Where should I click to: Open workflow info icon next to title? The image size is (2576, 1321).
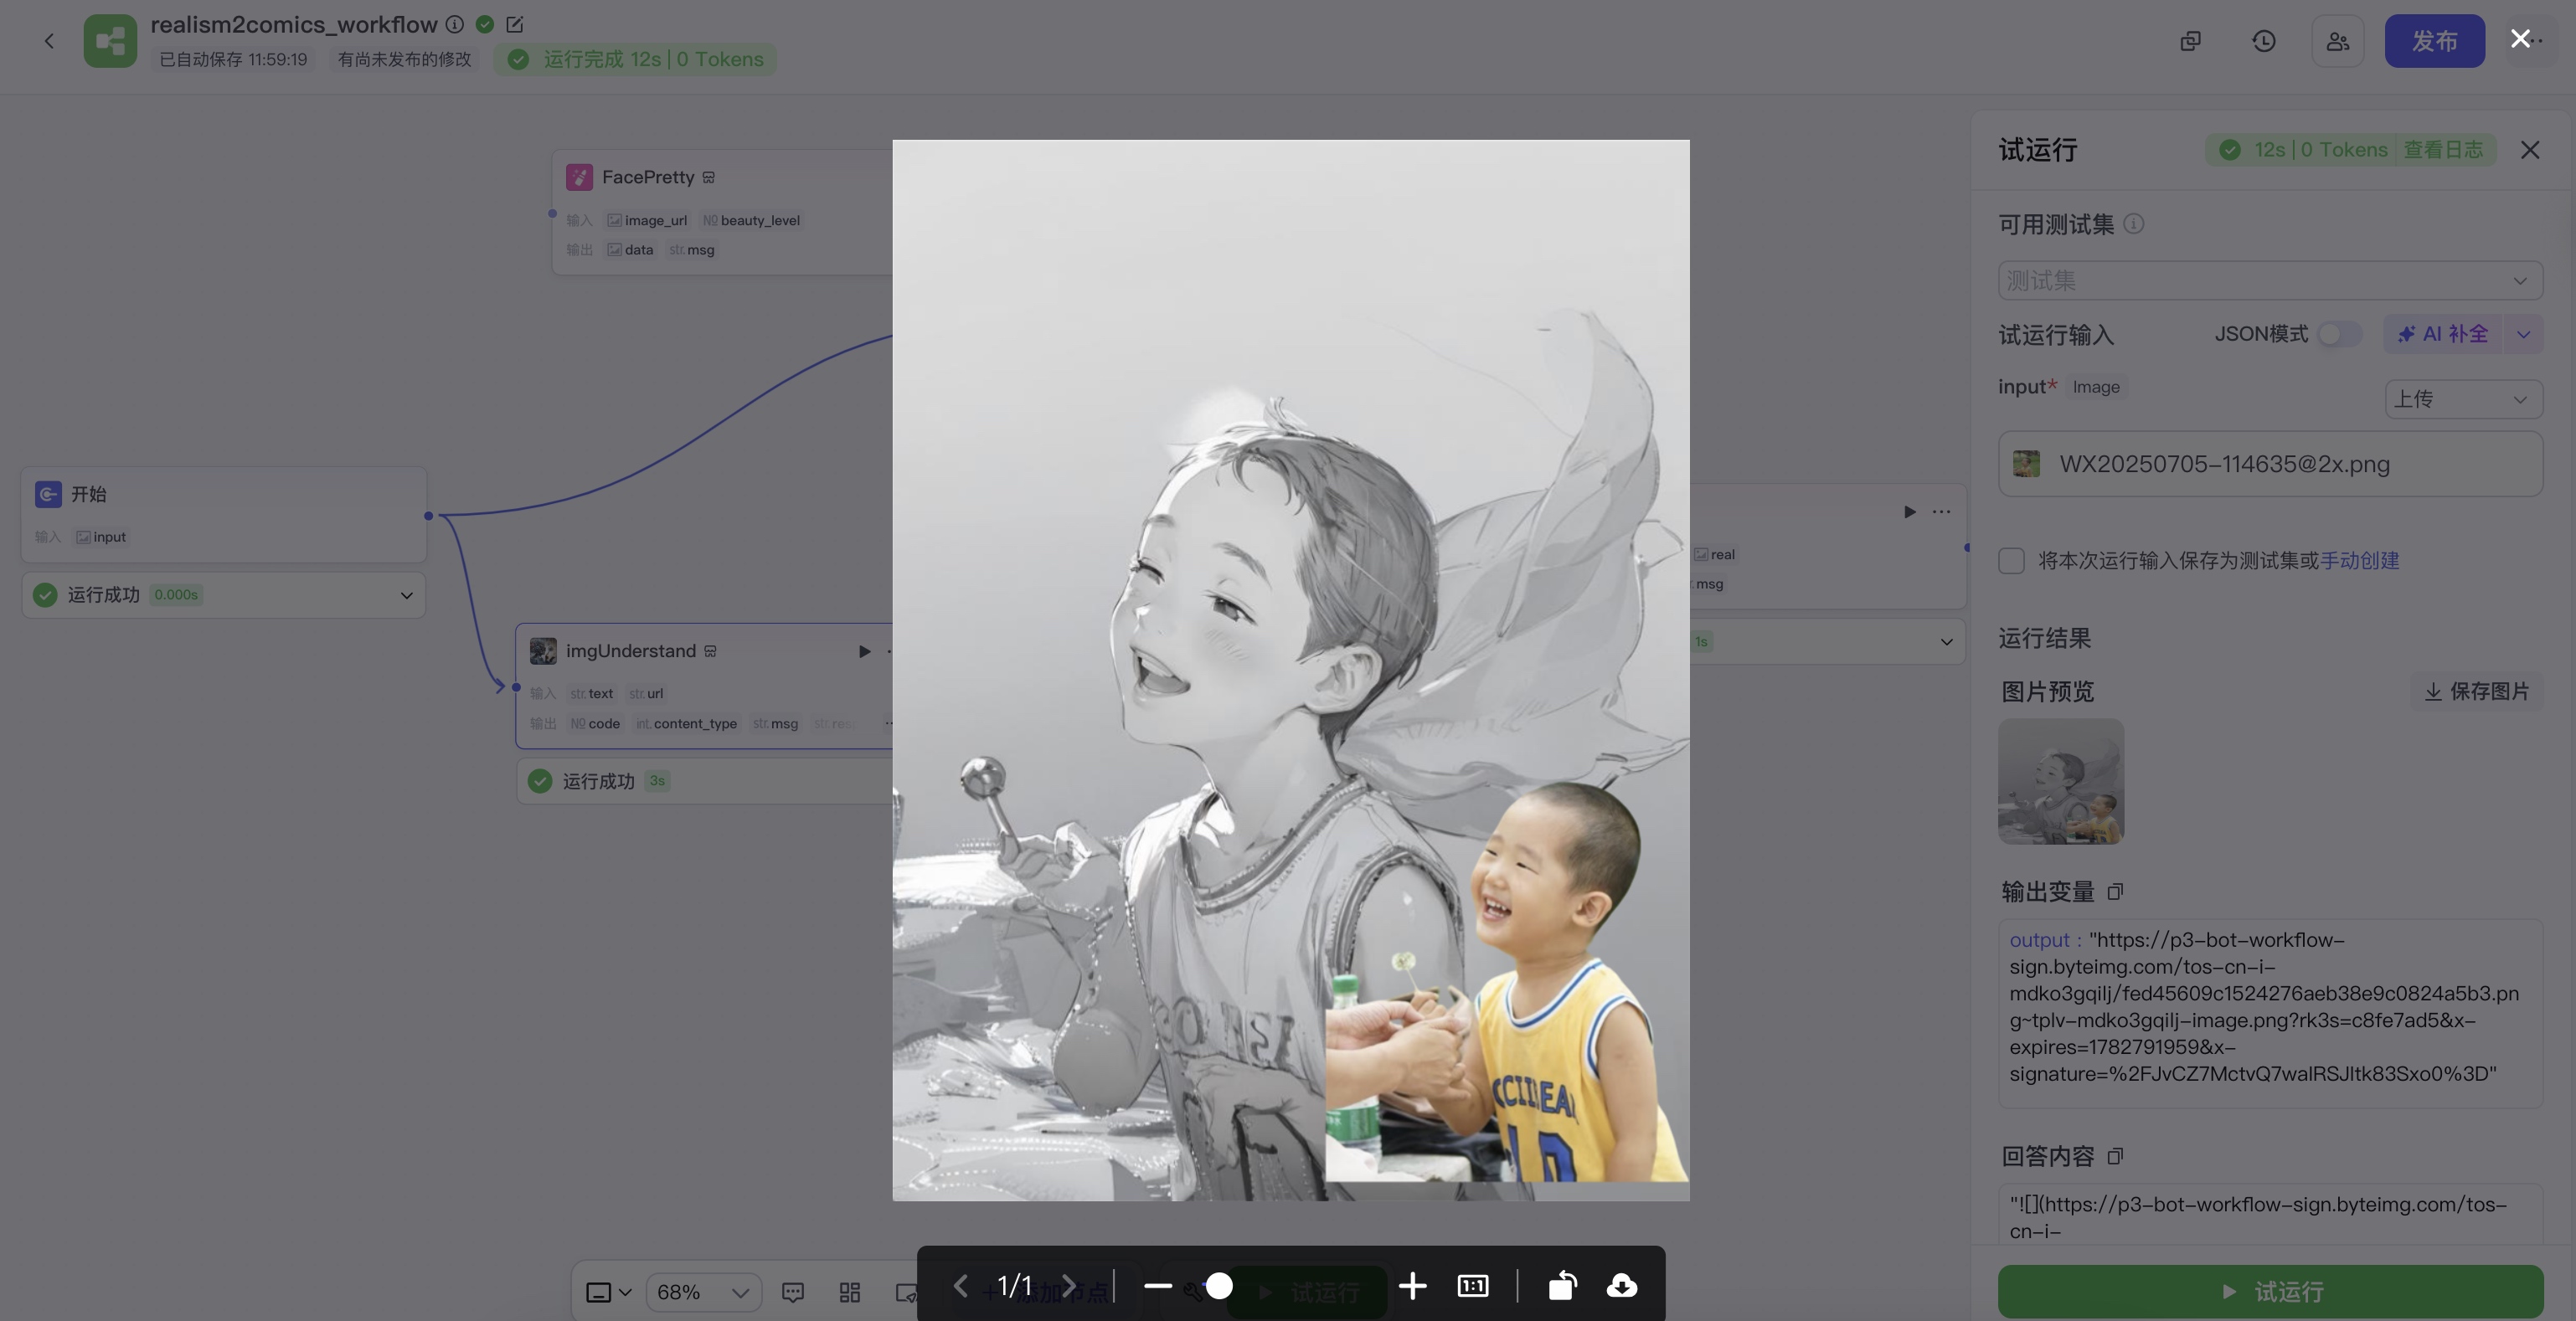point(454,24)
